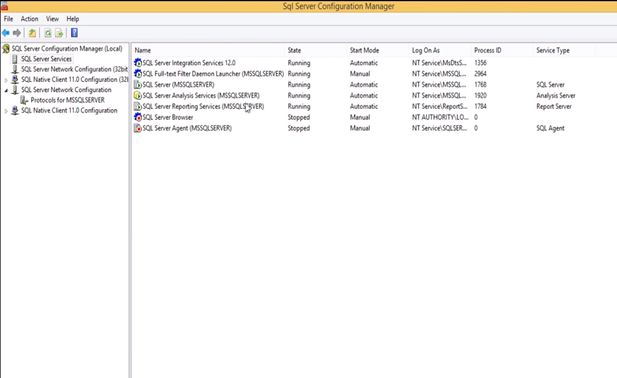
Task: Open the File menu
Action: click(x=8, y=19)
